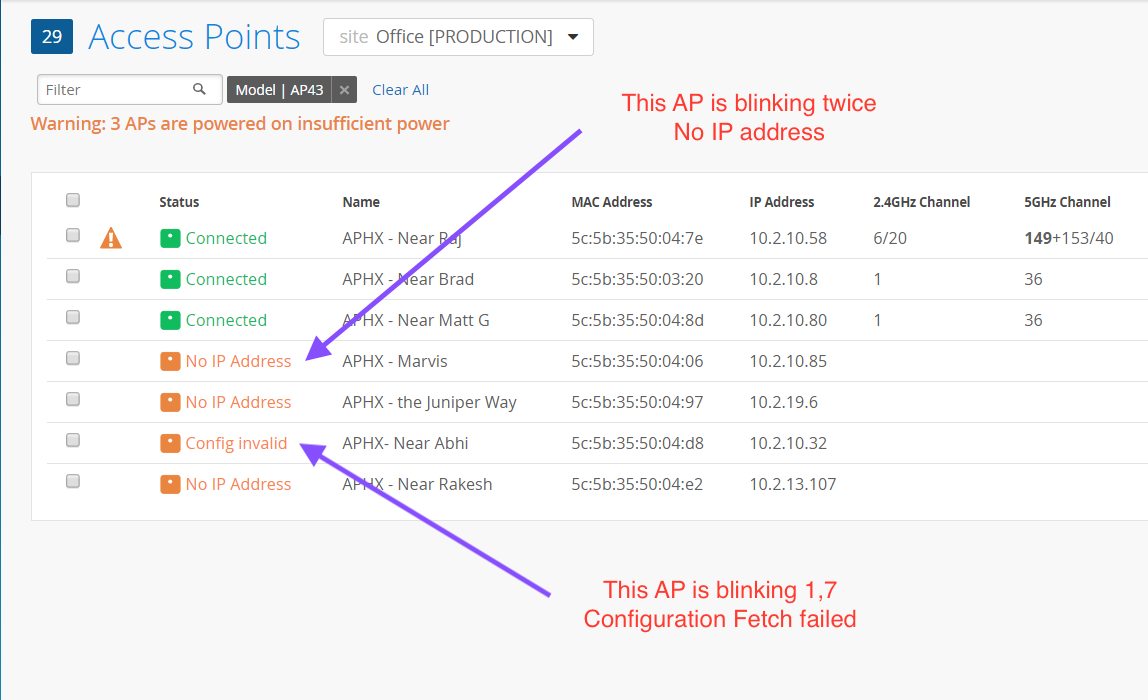This screenshot has height=700, width=1148.
Task: Click orange status icon for Near Abhi
Action: (170, 443)
